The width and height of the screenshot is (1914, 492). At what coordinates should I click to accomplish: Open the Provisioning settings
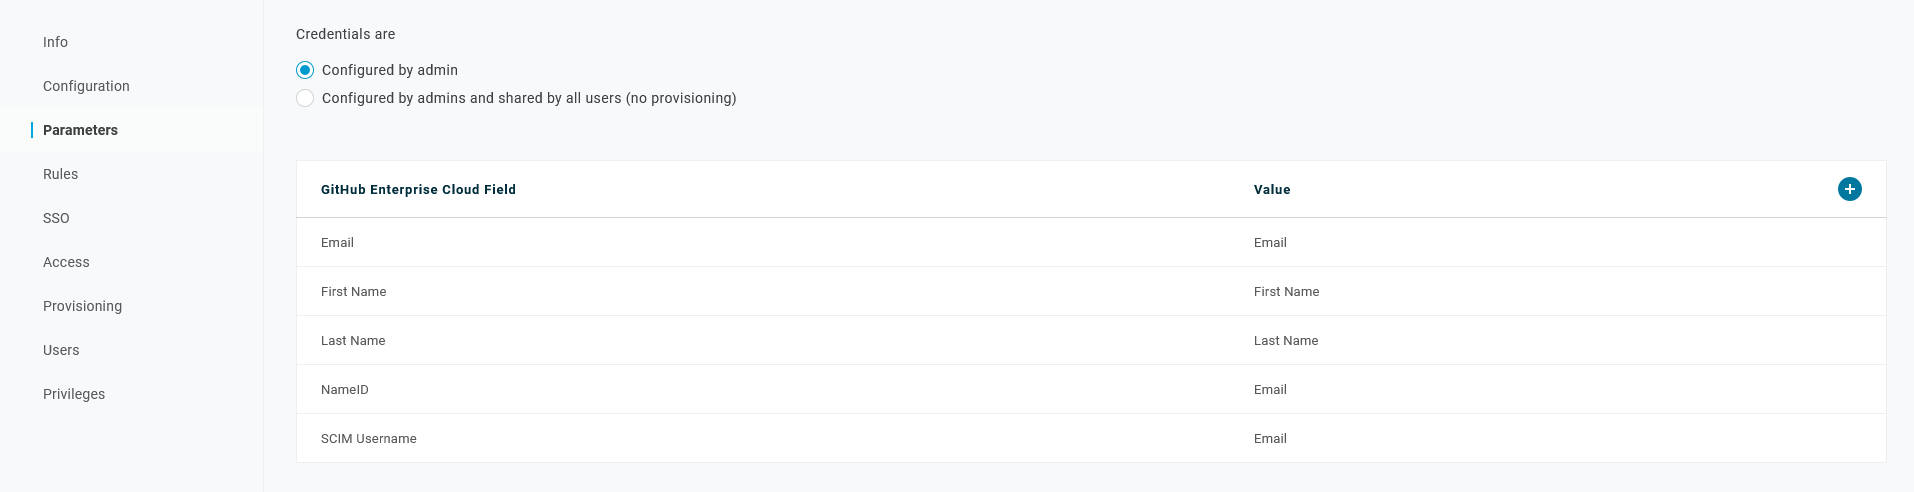coord(82,306)
